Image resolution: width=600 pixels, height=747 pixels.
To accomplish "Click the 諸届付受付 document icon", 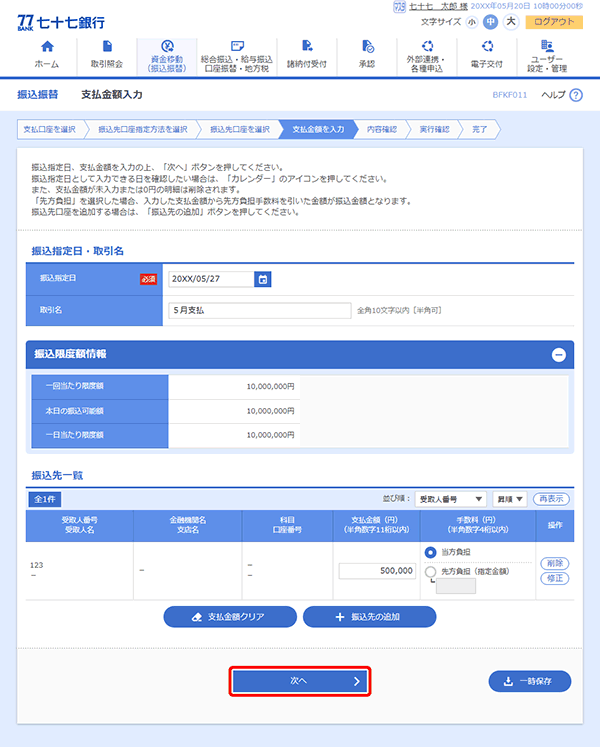I will 306,47.
